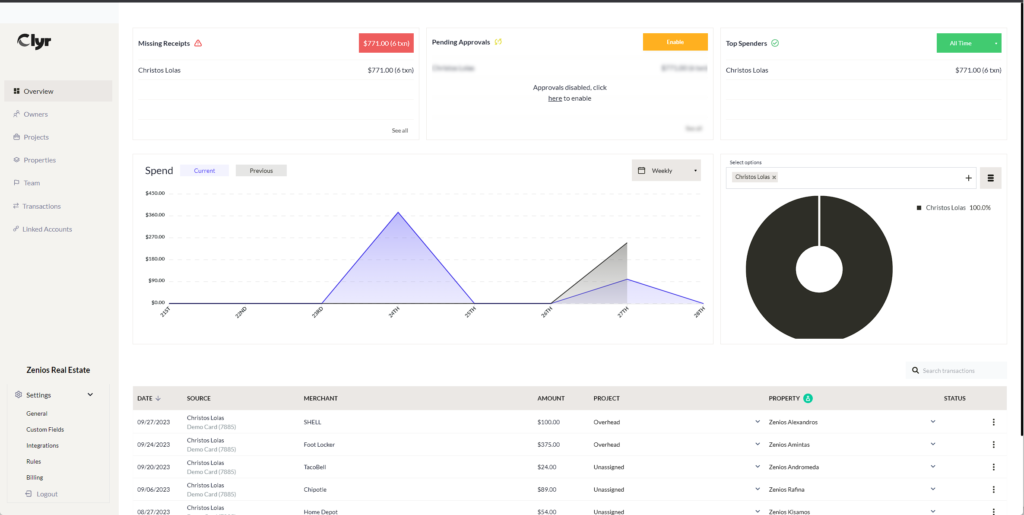The height and width of the screenshot is (515, 1024).
Task: Open three-dot menu for Chipotle row
Action: (993, 490)
